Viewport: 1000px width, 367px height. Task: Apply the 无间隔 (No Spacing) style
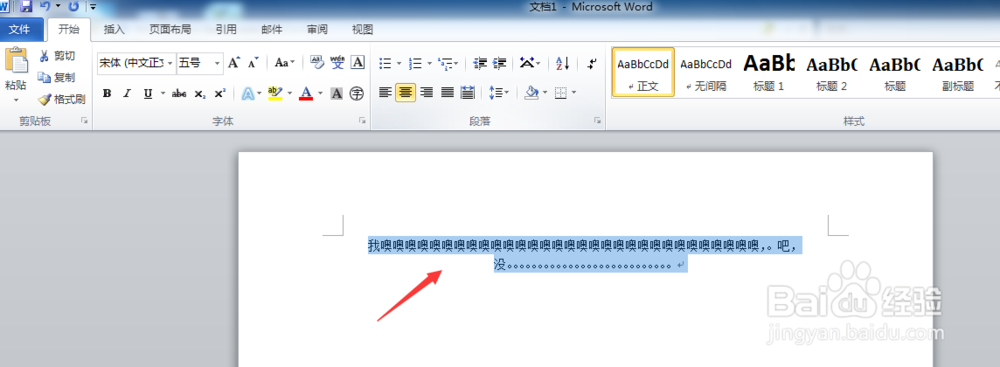click(x=706, y=72)
